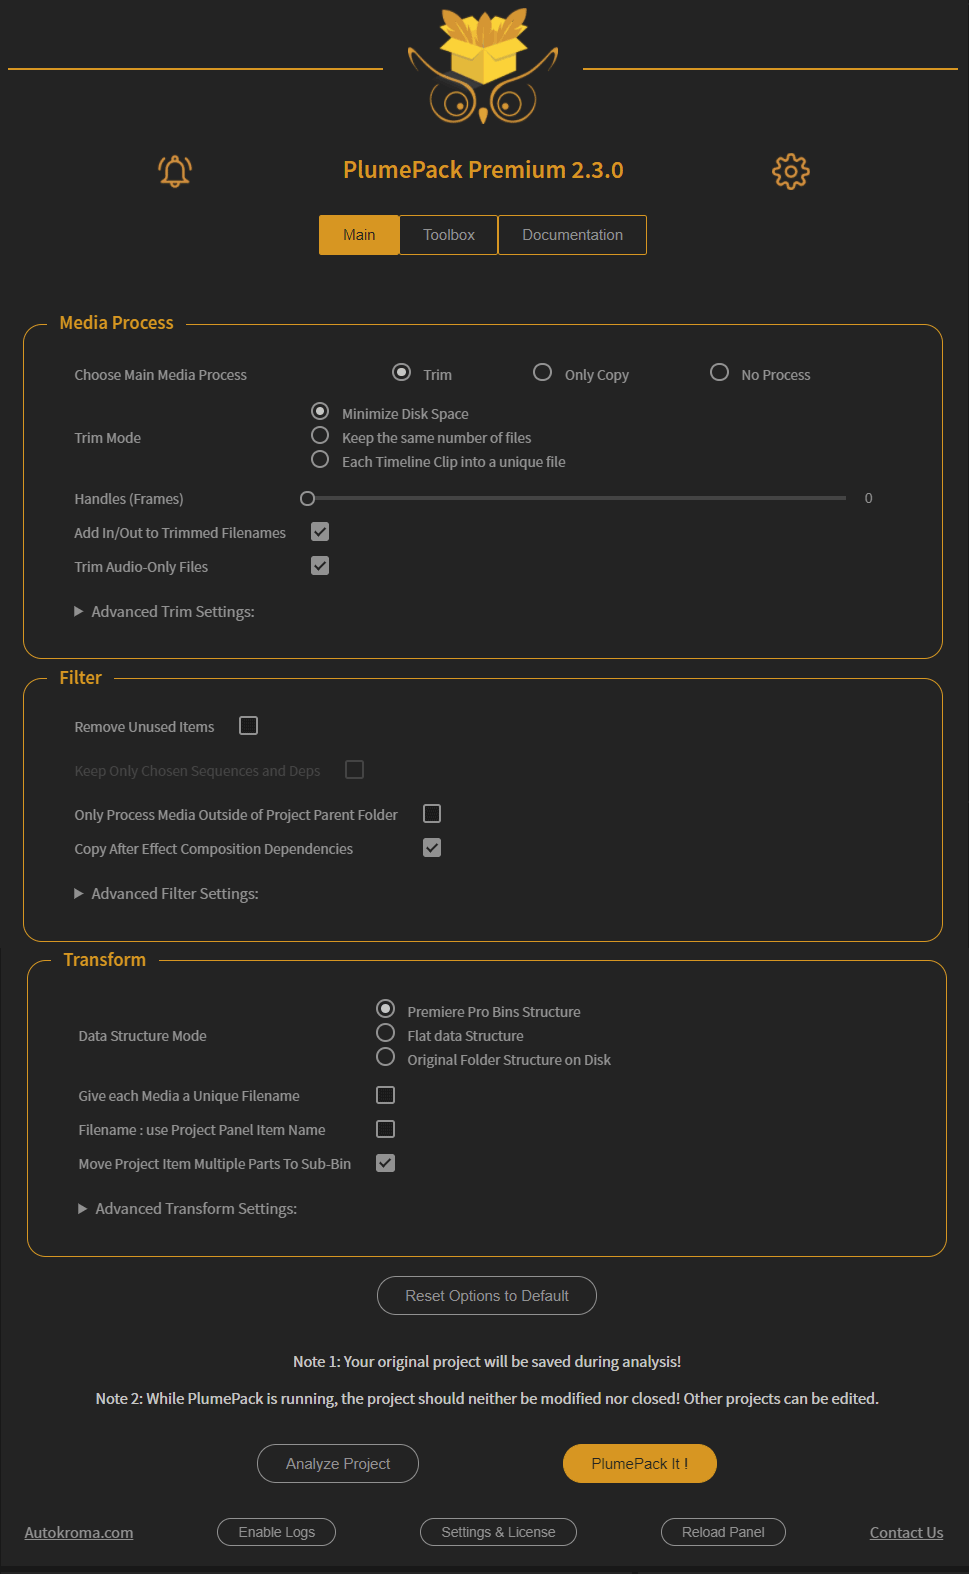This screenshot has width=969, height=1574.
Task: Select Flat data Structure mode
Action: coord(386,1032)
